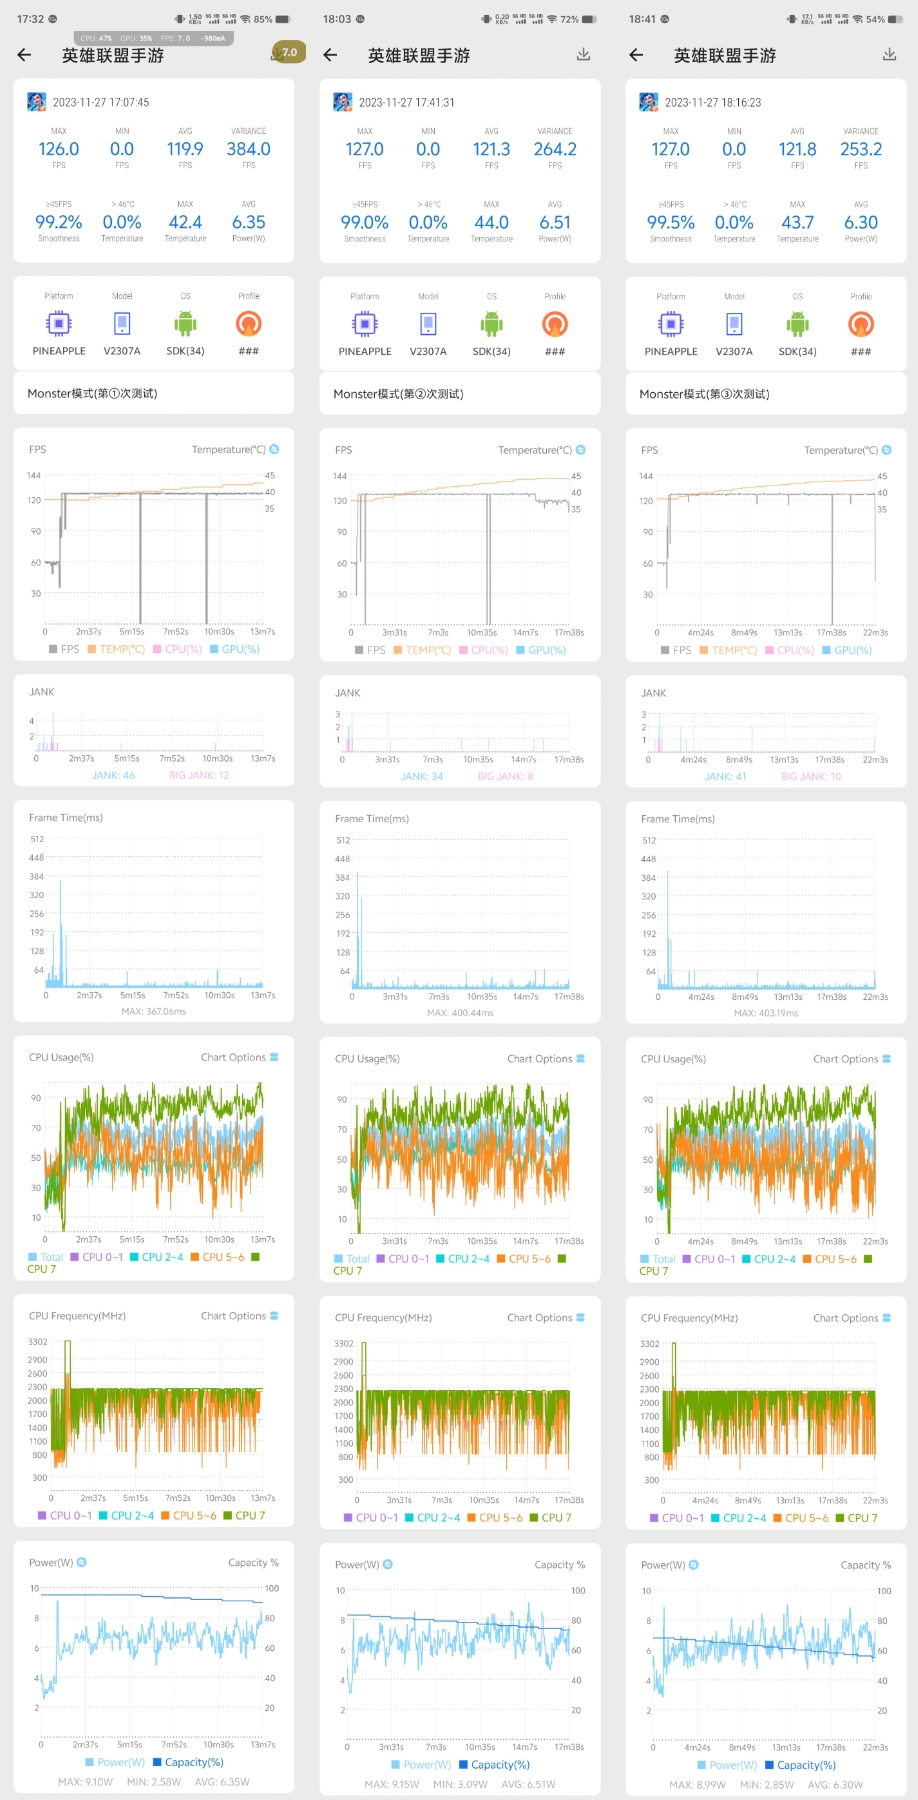Tap V2307A phone model icon in 第②次测试 report
918x1800 pixels.
click(x=428, y=324)
